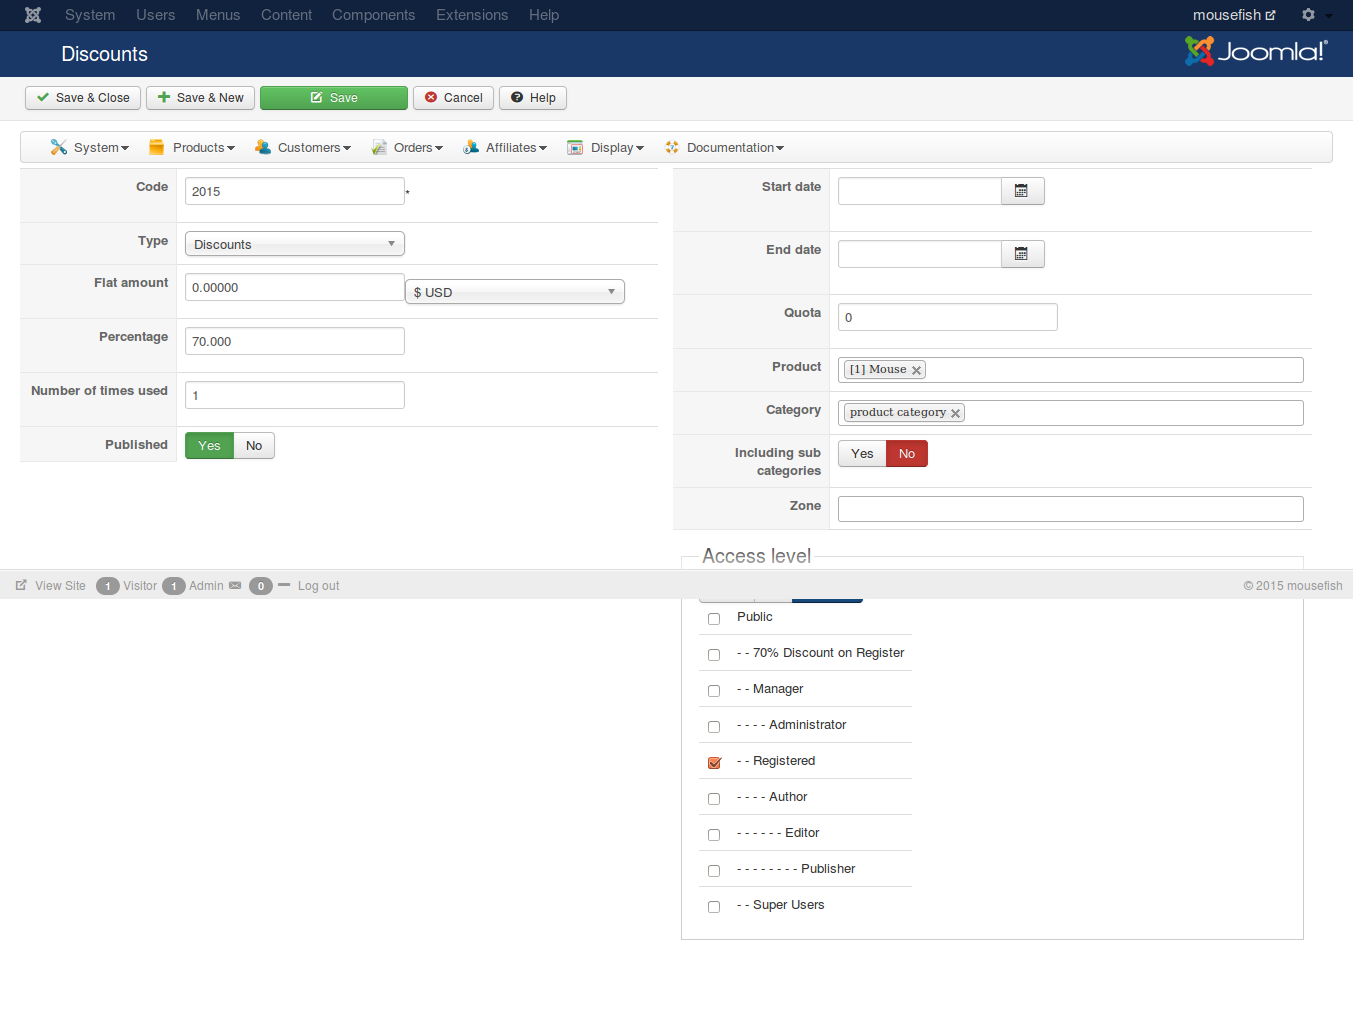This screenshot has width=1353, height=1016.
Task: Click the View Site link
Action: point(60,586)
